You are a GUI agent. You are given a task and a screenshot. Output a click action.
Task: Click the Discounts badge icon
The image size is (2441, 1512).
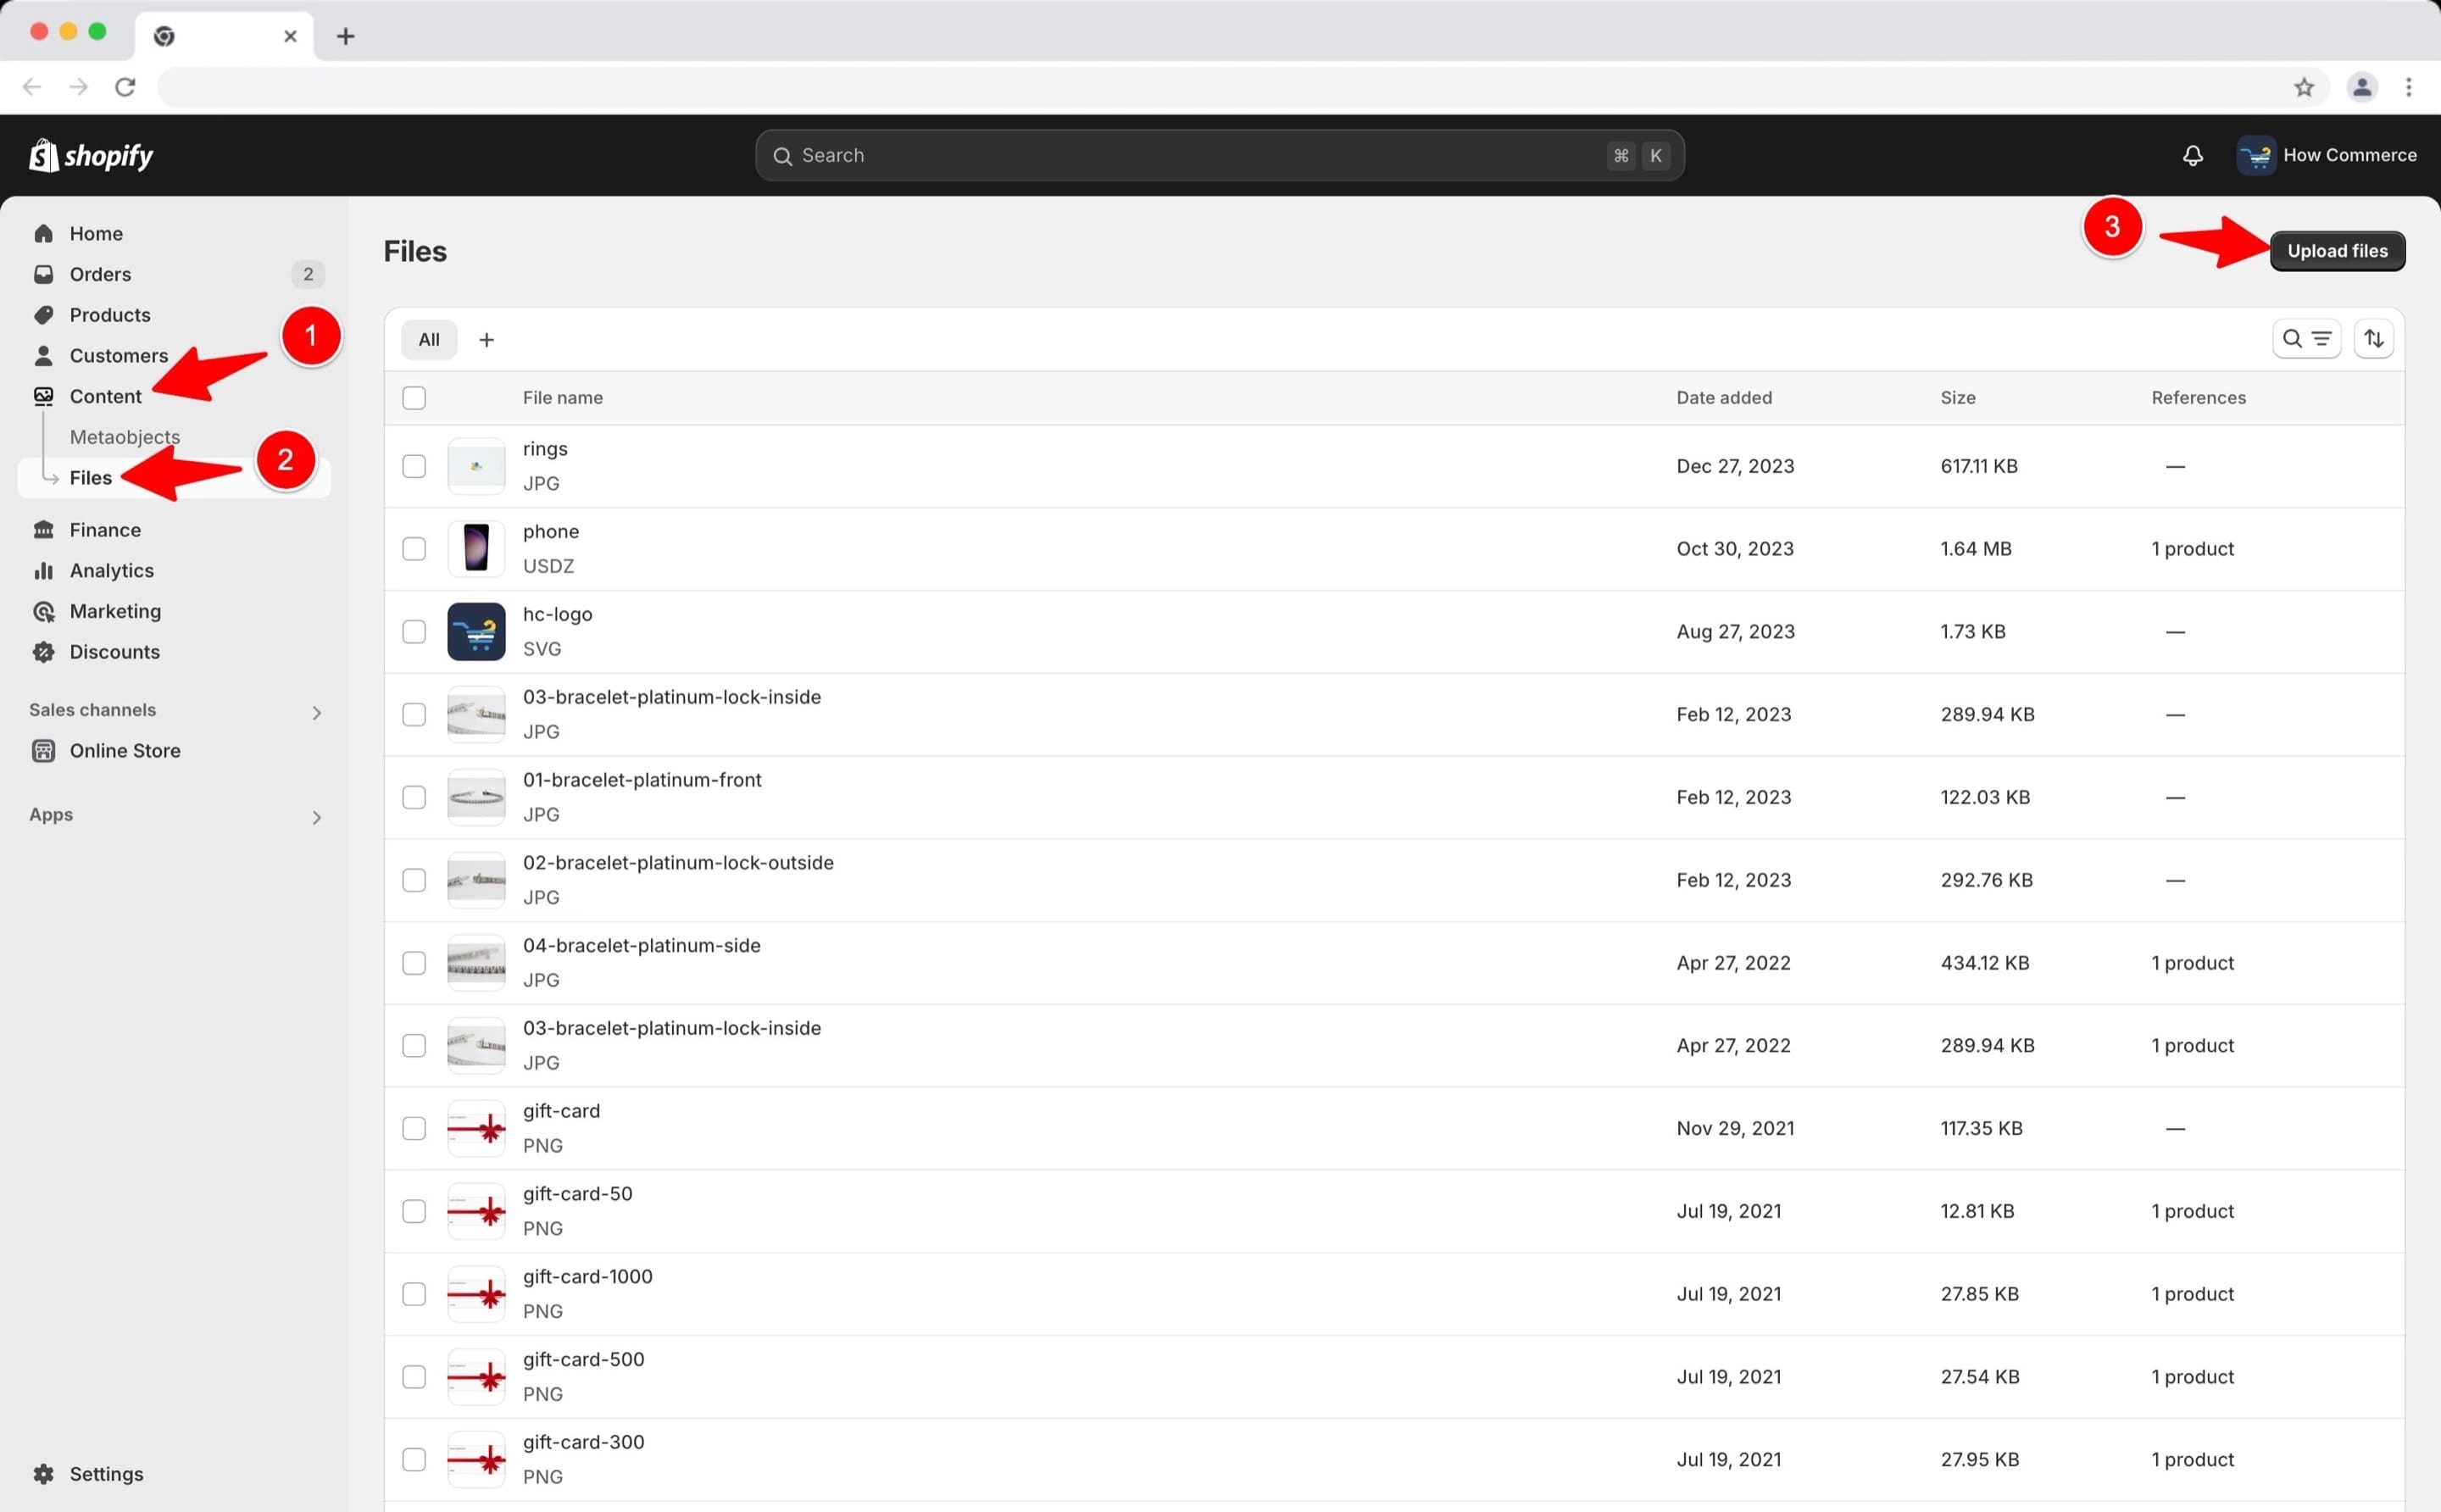click(43, 652)
